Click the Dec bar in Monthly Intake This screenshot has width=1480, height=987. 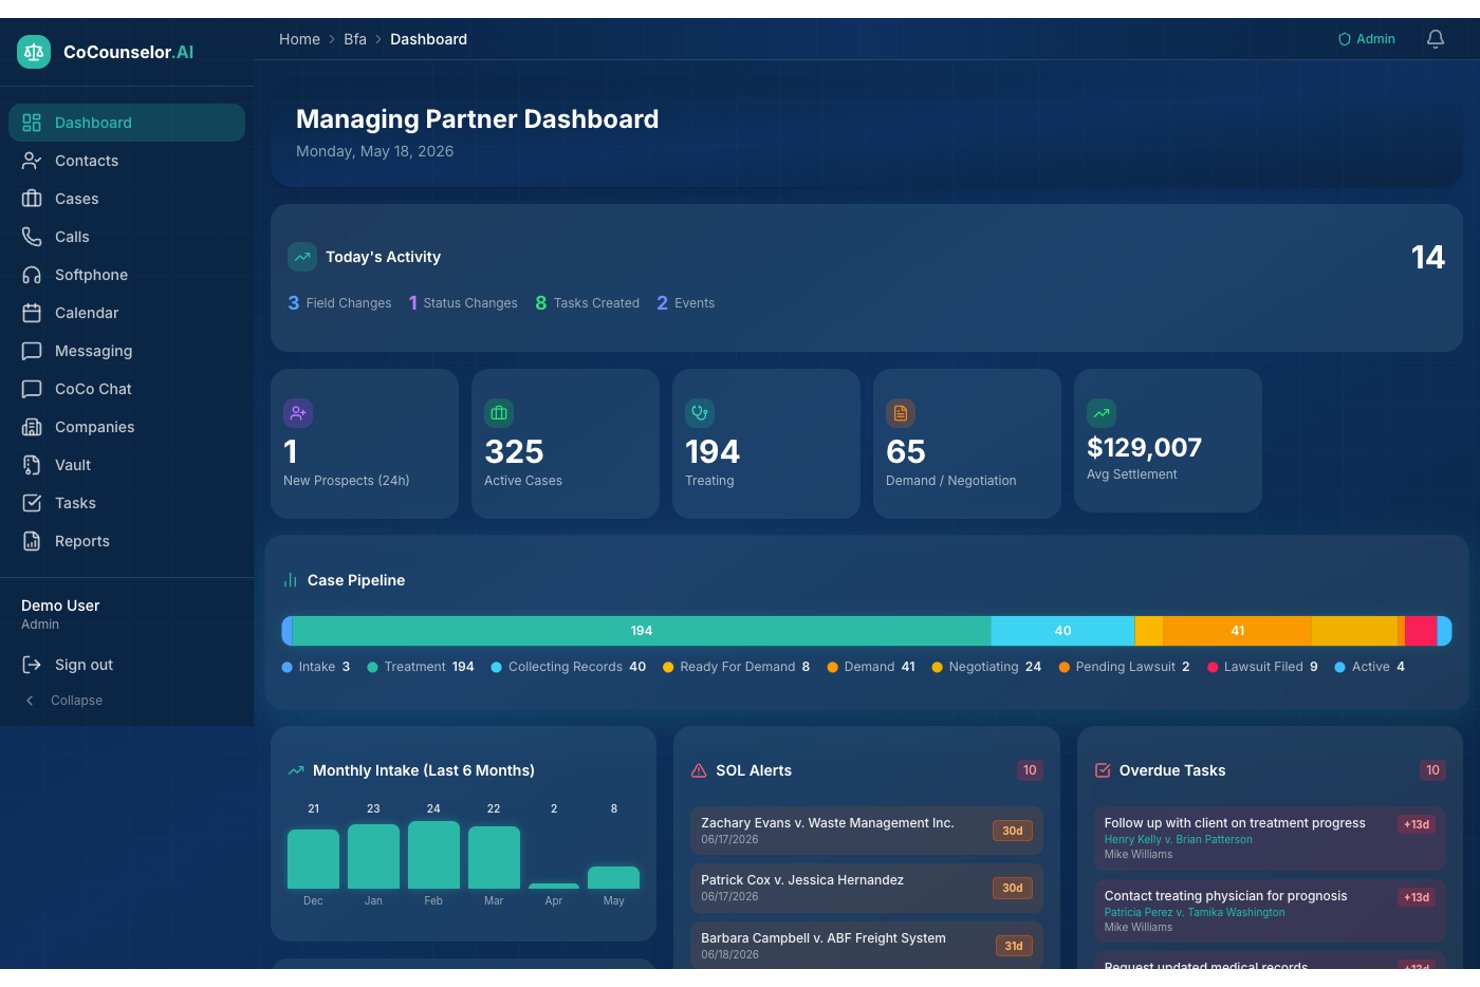313,859
